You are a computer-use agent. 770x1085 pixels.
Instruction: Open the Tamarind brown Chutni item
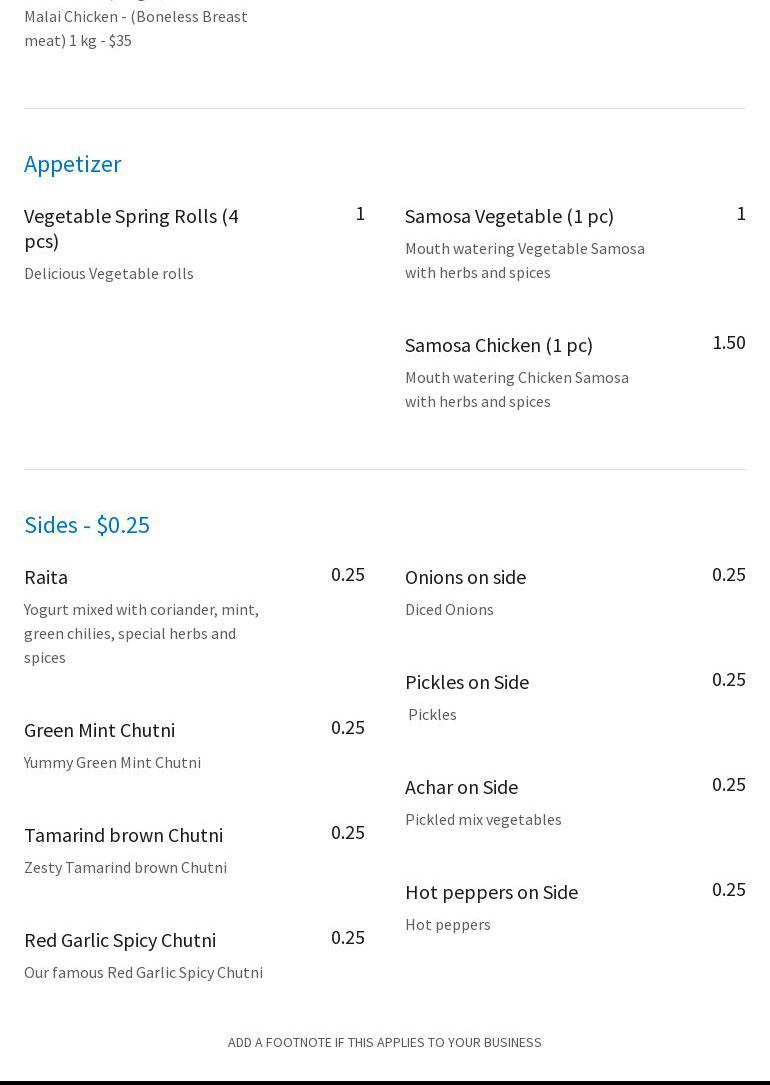click(x=123, y=835)
